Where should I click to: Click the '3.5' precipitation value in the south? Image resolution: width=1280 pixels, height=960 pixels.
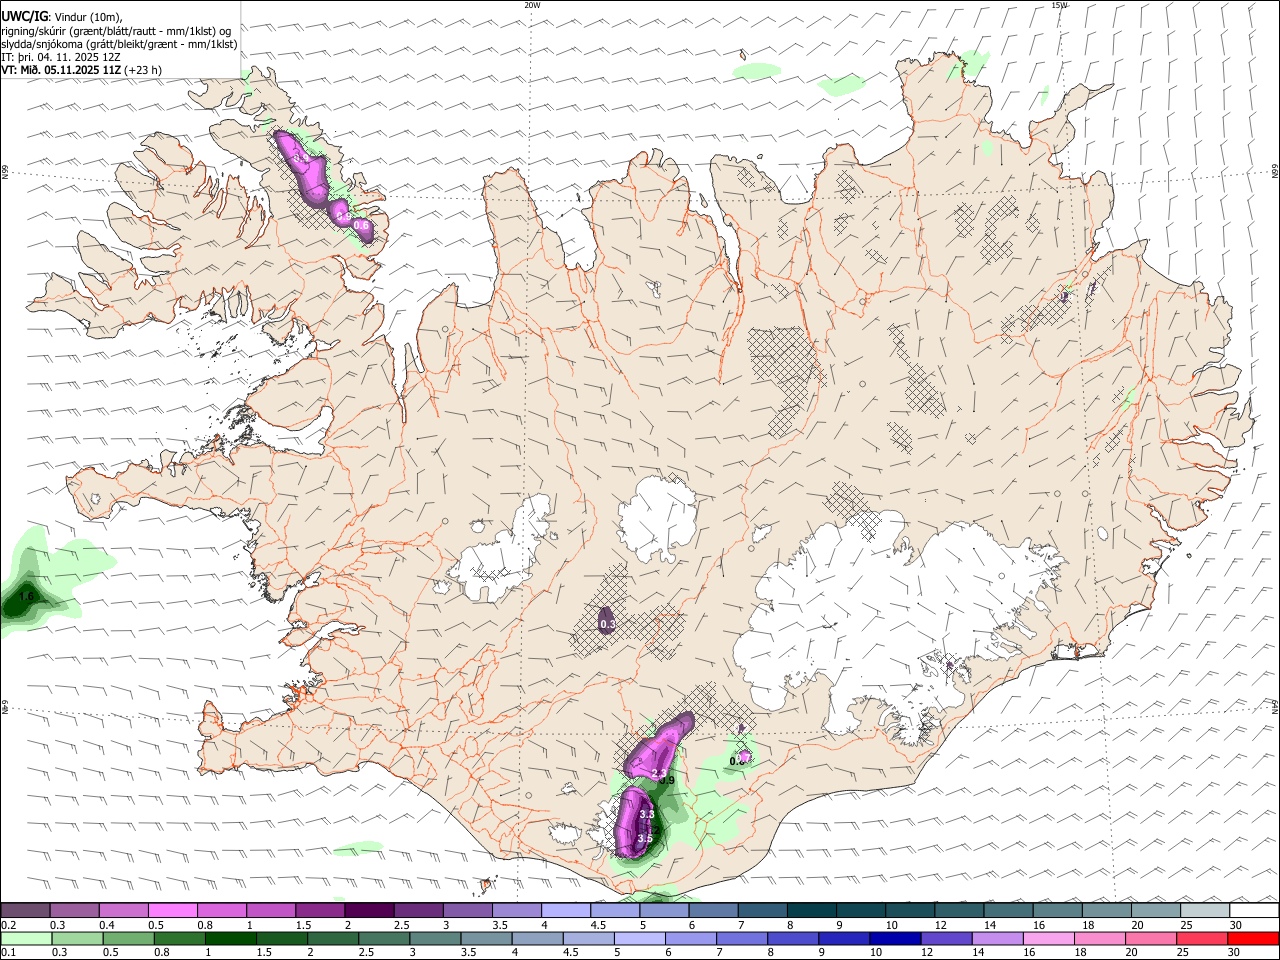tap(645, 838)
